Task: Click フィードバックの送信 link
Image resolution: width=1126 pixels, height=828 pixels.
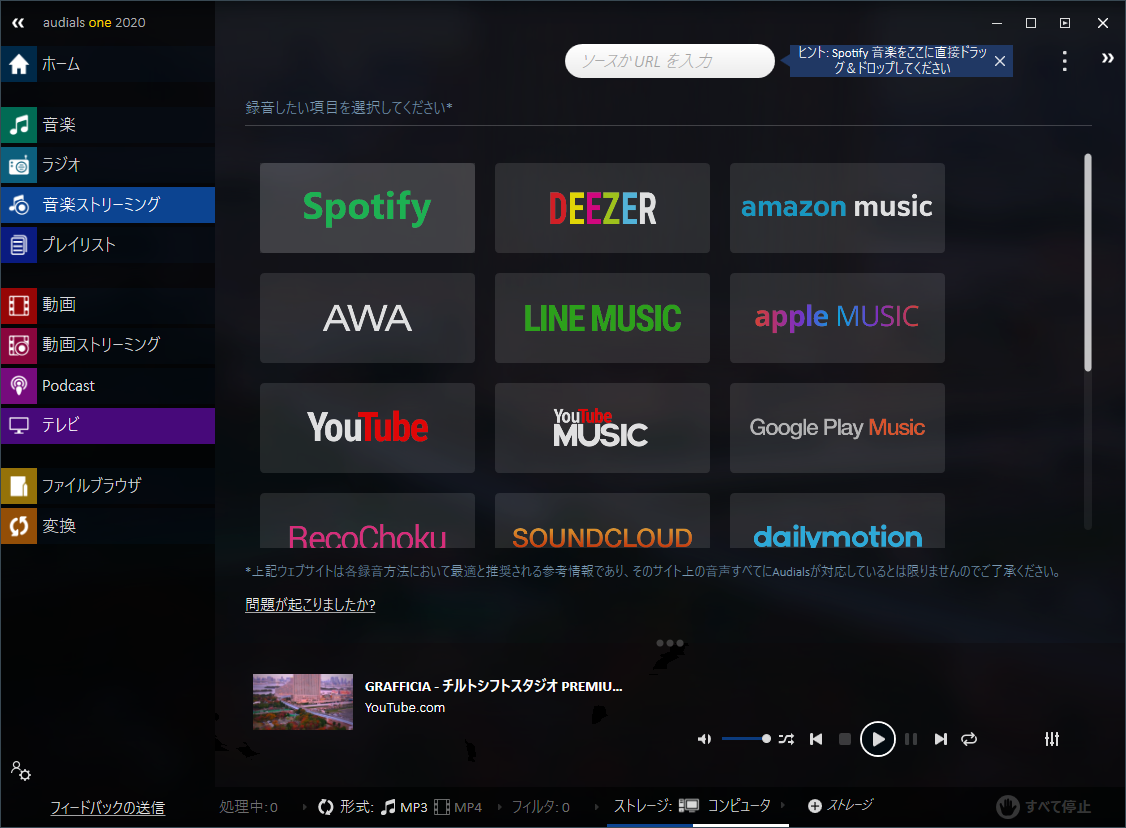Action: coord(107,808)
